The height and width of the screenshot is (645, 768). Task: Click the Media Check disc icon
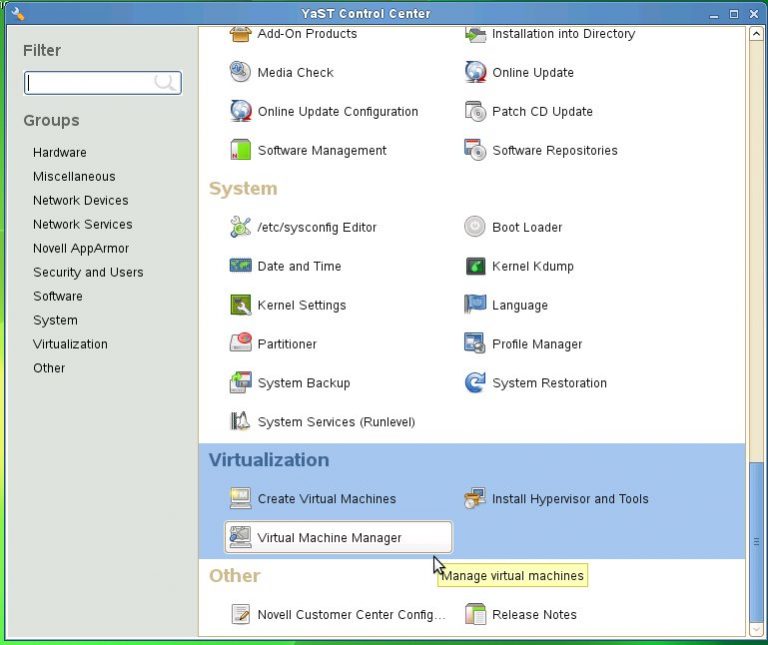click(x=240, y=72)
